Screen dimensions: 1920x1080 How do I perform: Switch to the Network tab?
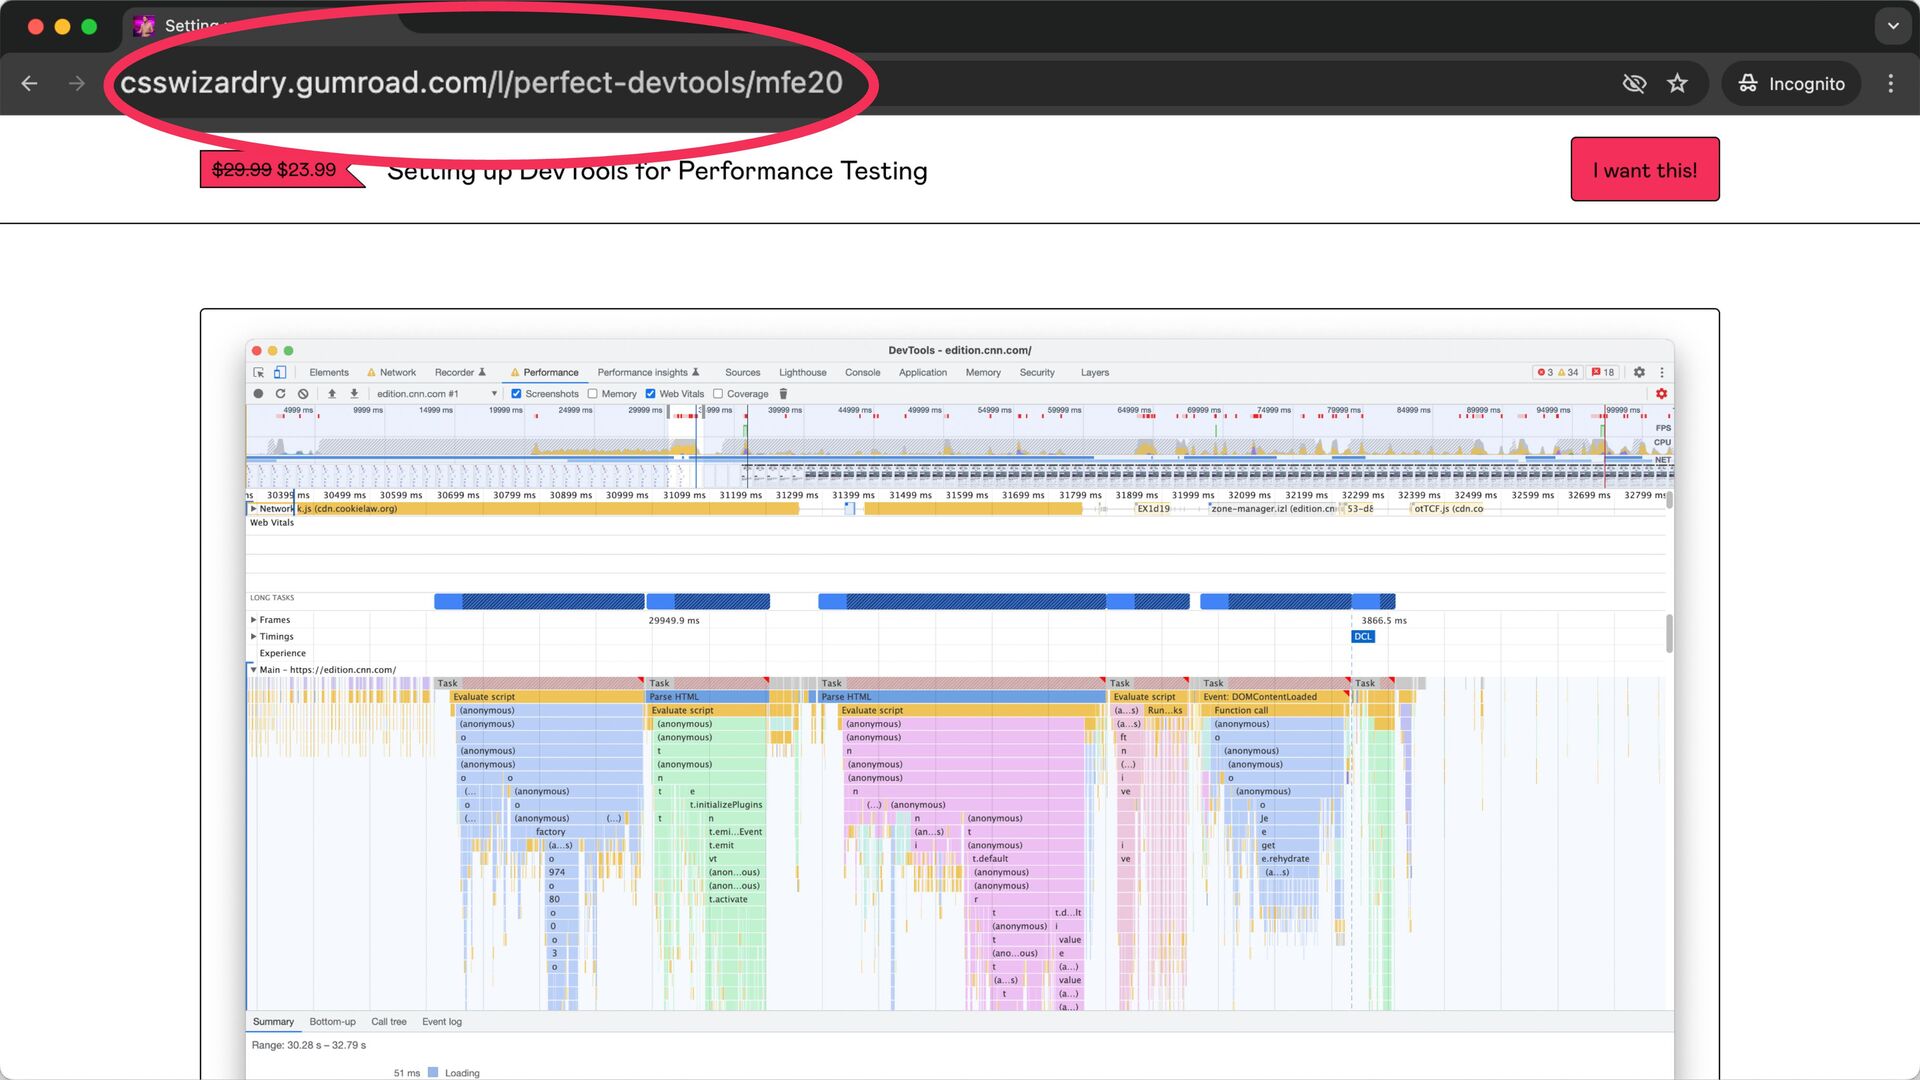pos(392,372)
